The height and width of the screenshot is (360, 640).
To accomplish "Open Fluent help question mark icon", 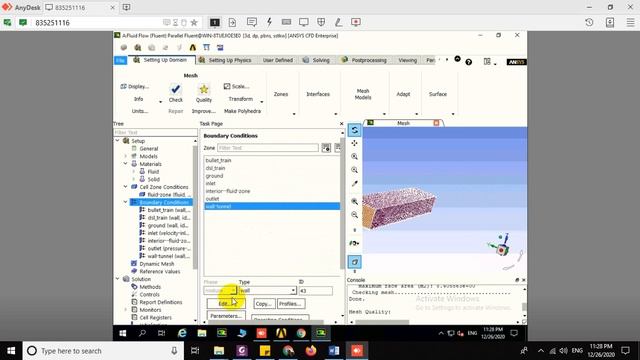I will 469,62.
